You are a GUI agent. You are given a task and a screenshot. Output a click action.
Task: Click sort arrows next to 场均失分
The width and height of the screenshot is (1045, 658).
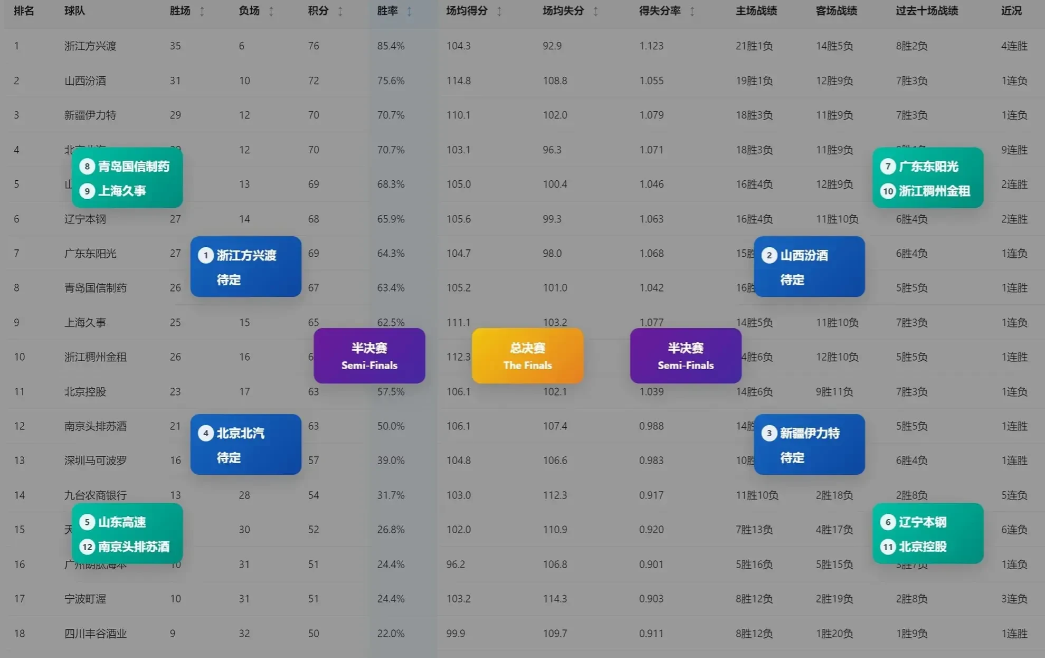pyautogui.click(x=596, y=11)
